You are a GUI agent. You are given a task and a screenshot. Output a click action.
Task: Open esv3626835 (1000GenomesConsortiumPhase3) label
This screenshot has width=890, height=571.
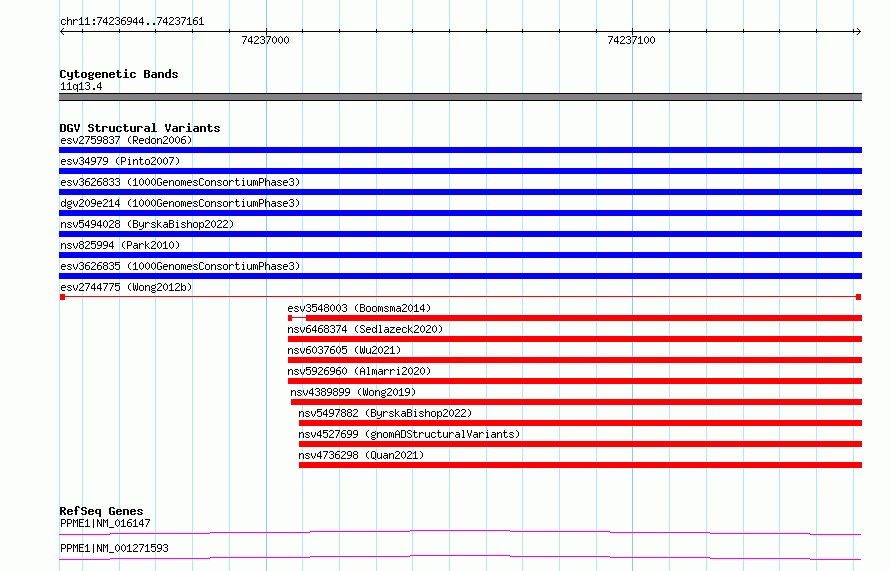point(180,266)
